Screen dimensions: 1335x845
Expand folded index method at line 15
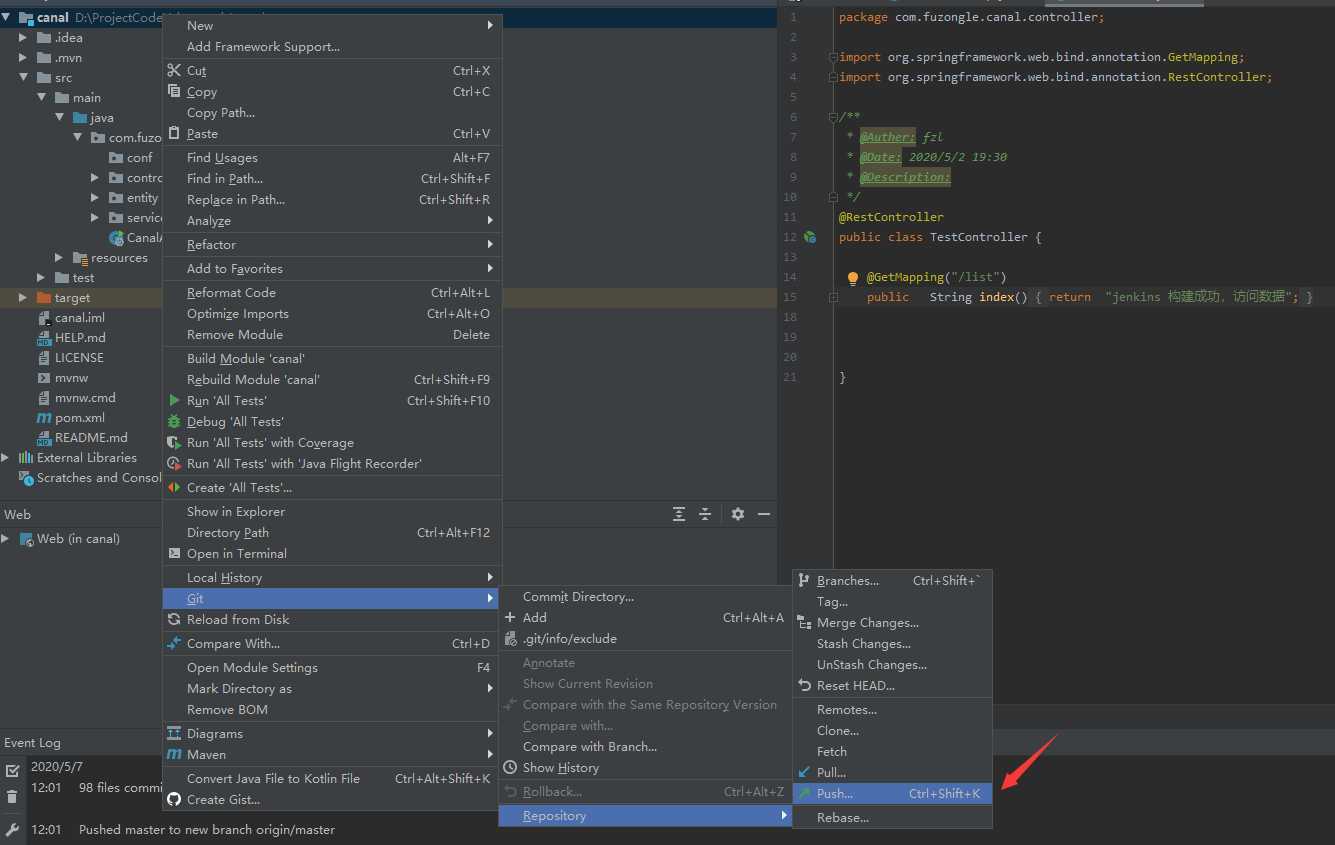[x=833, y=297]
